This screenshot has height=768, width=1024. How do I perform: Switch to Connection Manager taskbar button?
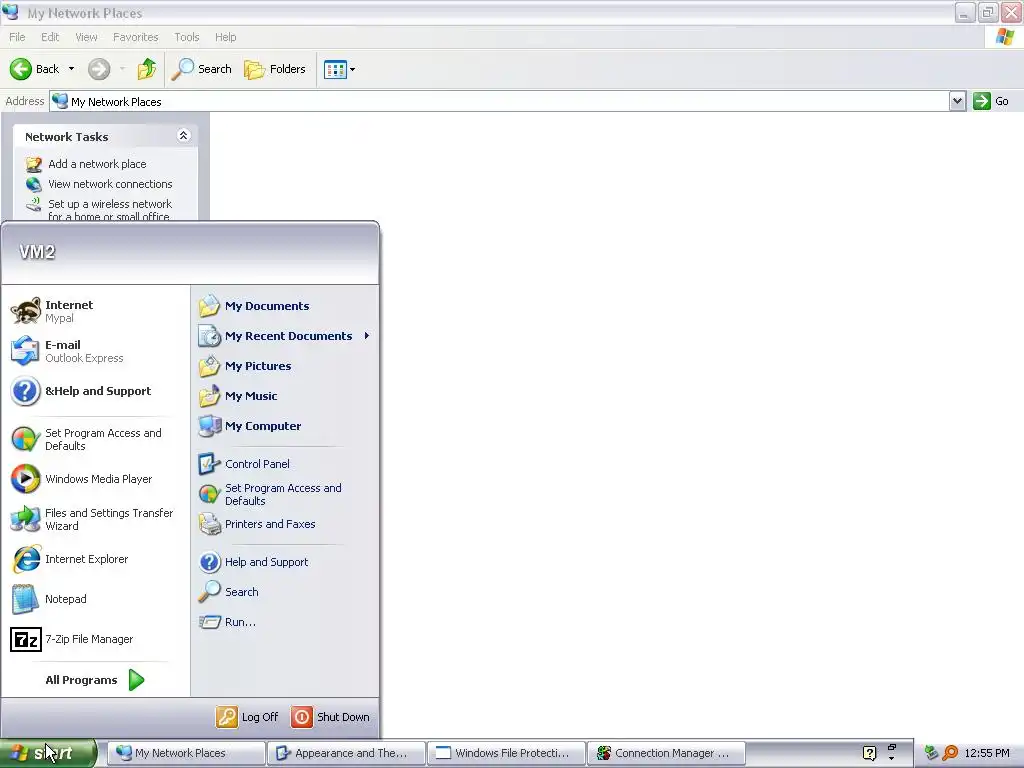point(667,753)
